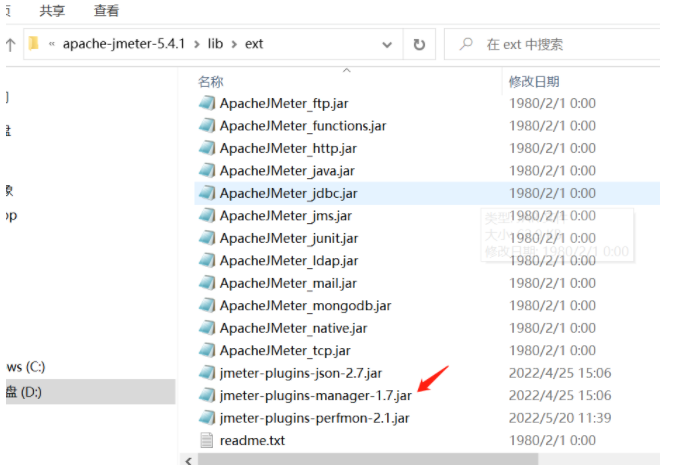Click in the 在 ext 中搜索 search box
This screenshot has width=683, height=465.
(552, 44)
